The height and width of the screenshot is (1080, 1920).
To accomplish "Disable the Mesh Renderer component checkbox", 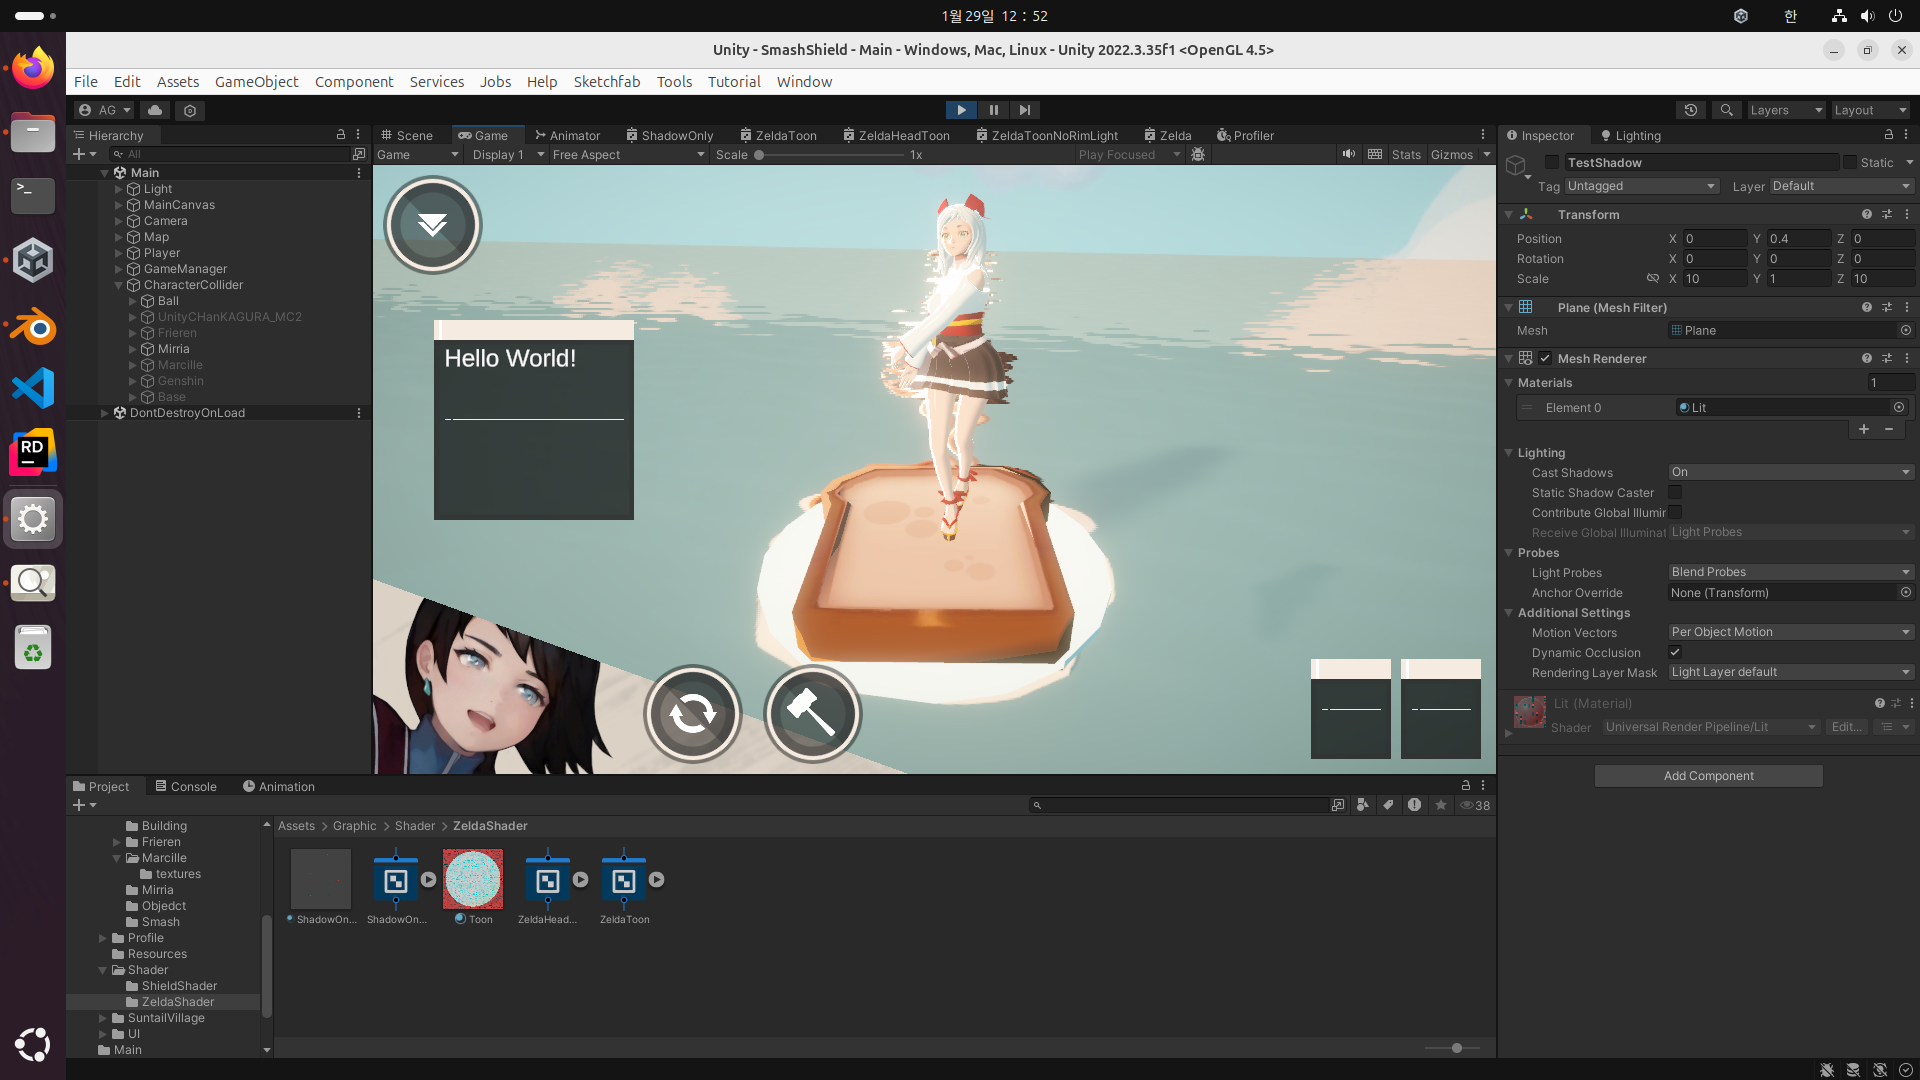I will (x=1545, y=358).
